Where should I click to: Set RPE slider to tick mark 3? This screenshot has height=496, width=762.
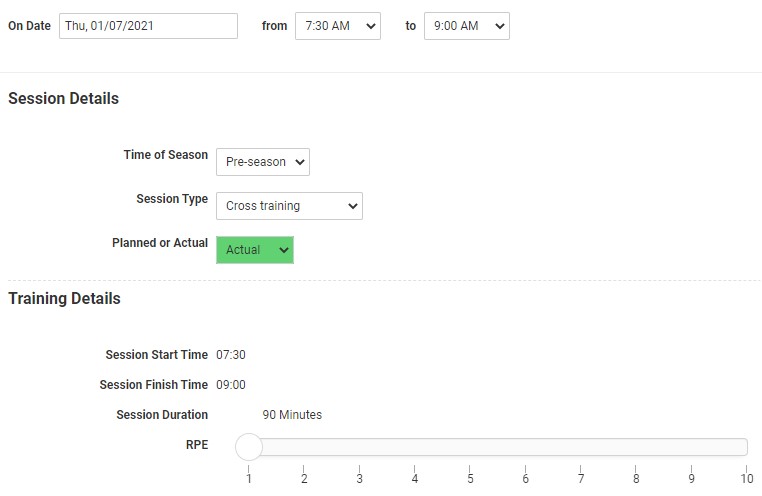tap(359, 447)
